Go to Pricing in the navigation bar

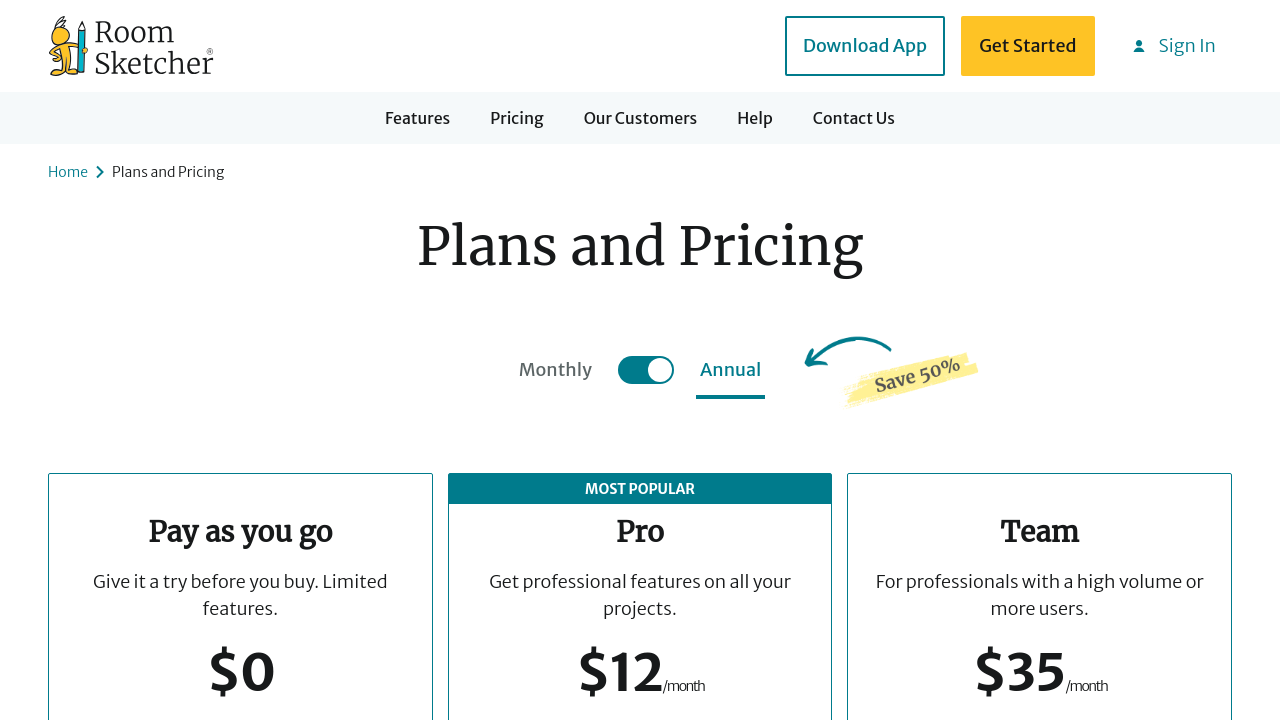(517, 118)
